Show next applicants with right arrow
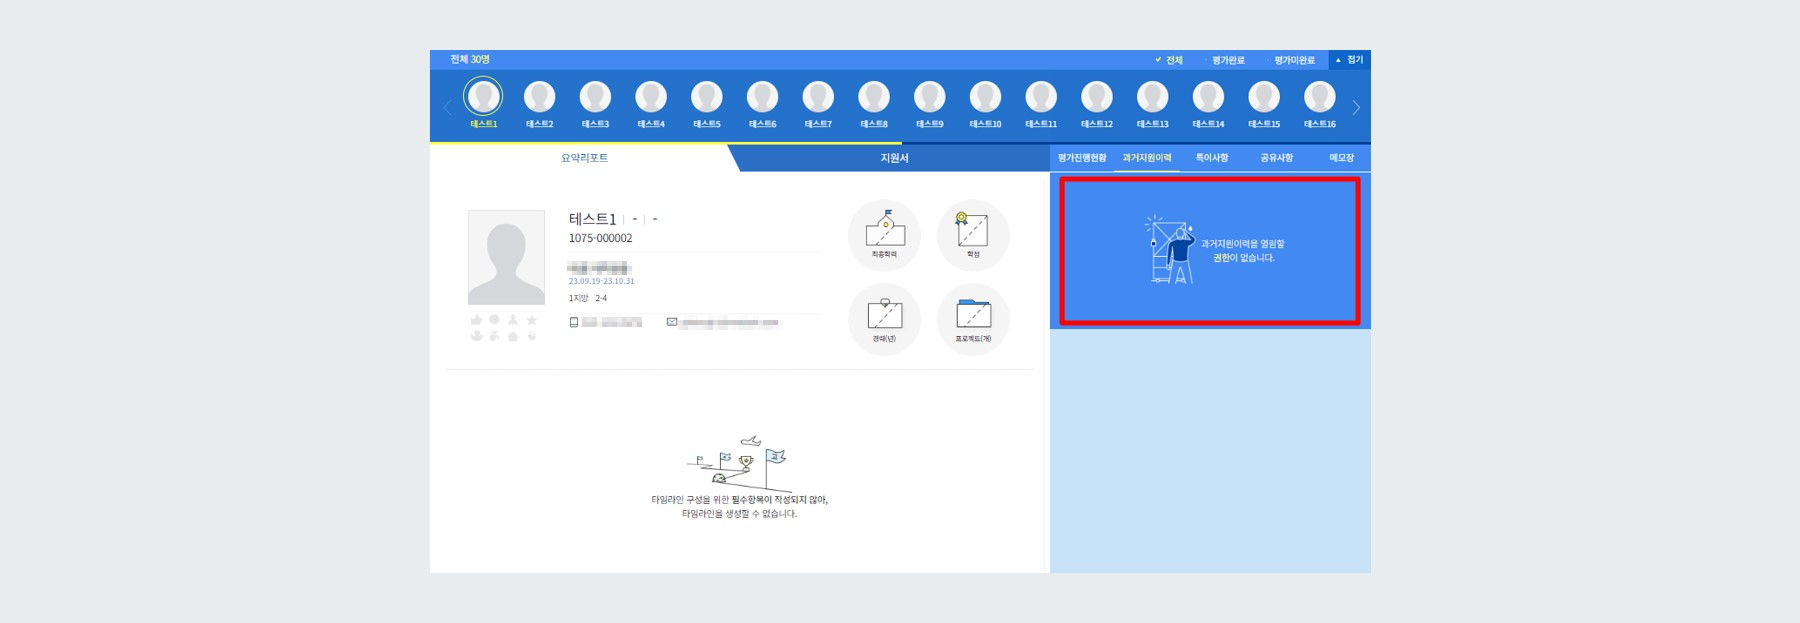 coord(1356,107)
